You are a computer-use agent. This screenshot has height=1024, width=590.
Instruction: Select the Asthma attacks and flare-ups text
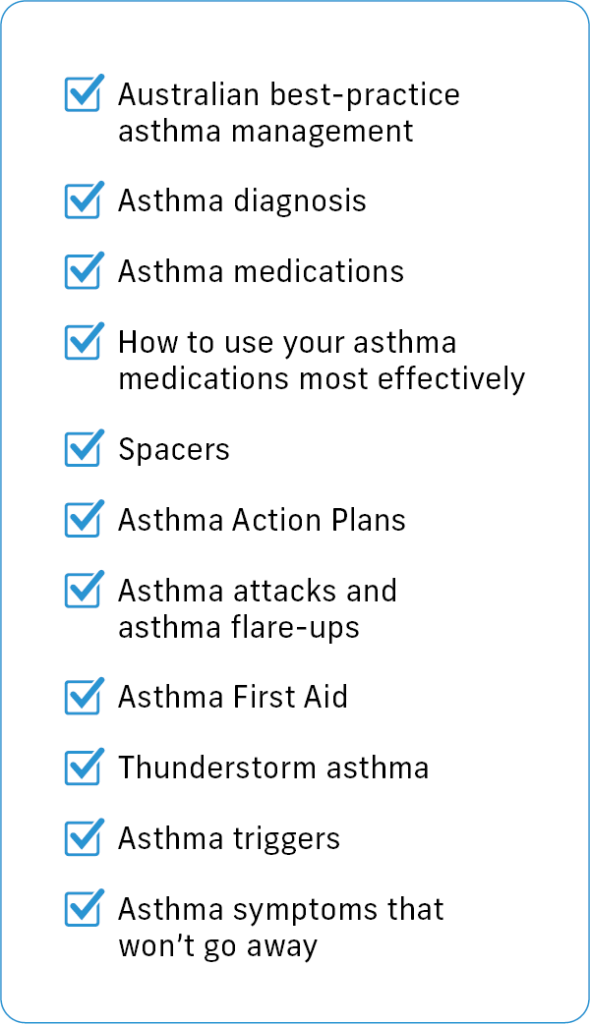click(x=257, y=609)
